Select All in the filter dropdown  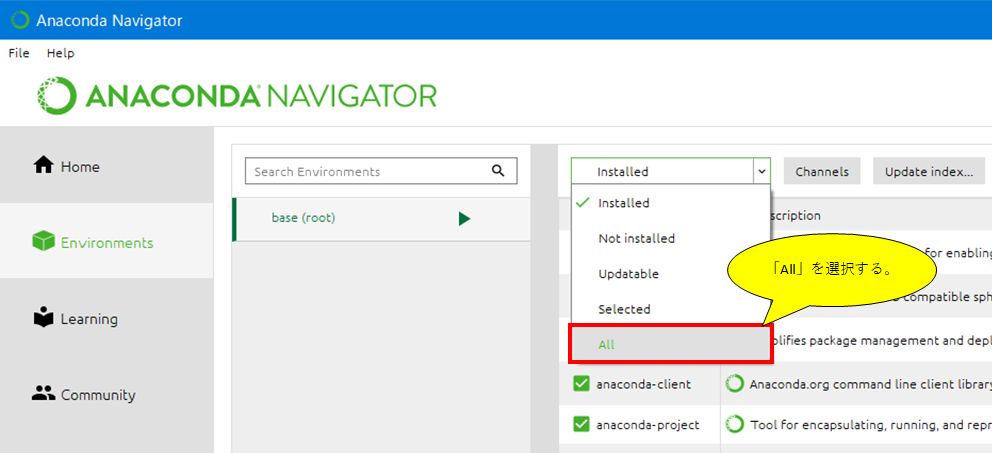click(671, 345)
